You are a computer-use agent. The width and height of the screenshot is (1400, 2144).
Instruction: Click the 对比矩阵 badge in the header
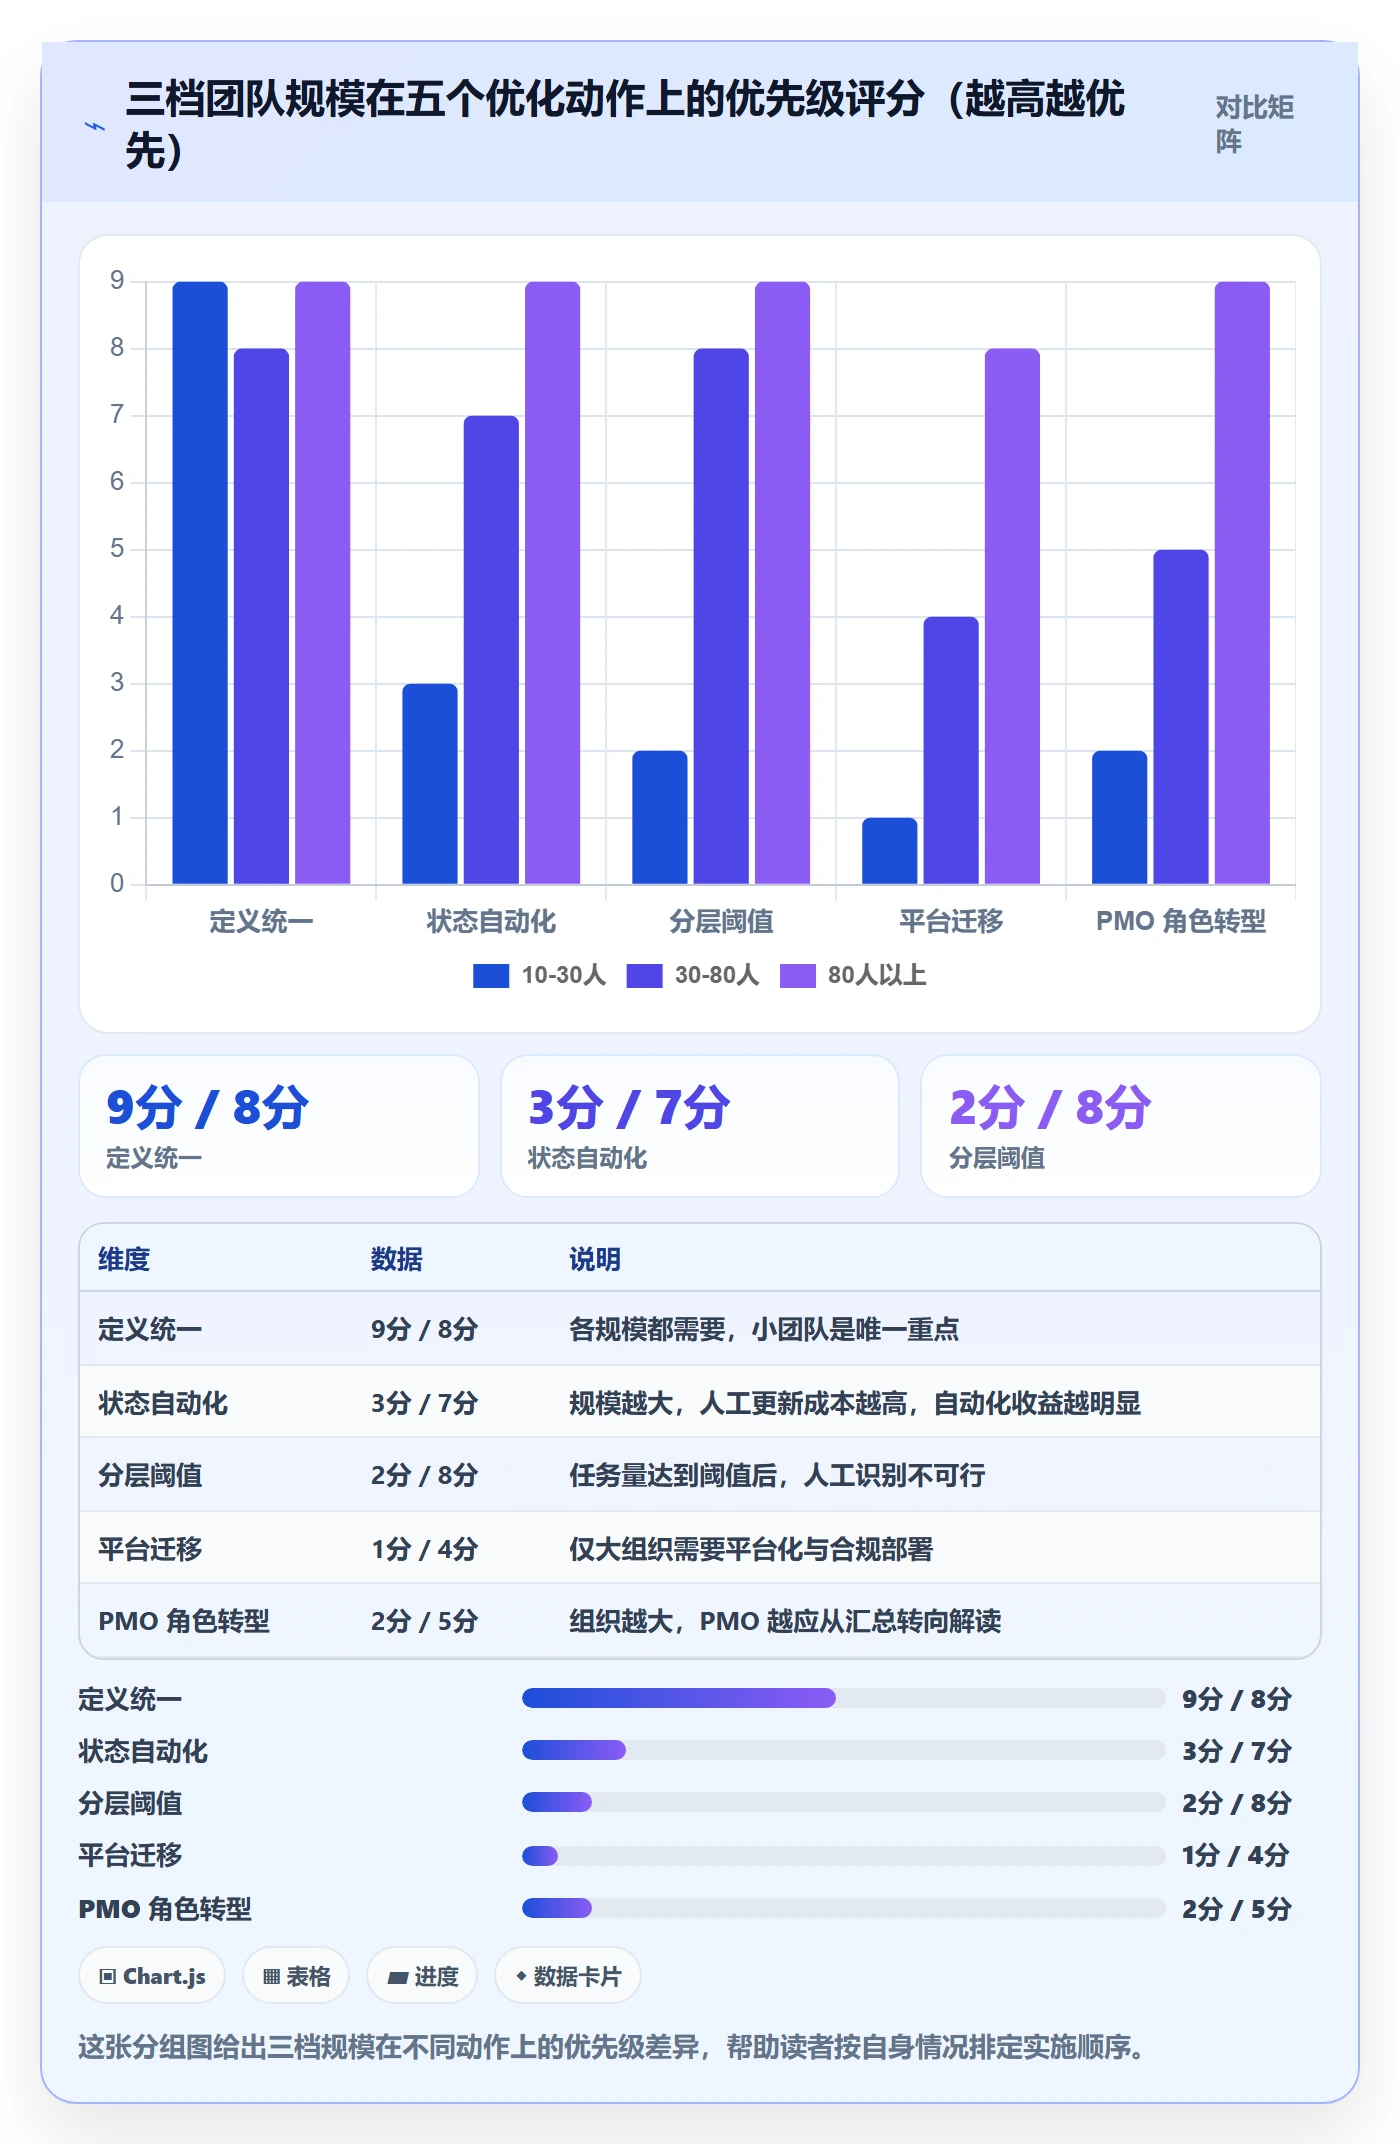tap(1255, 124)
